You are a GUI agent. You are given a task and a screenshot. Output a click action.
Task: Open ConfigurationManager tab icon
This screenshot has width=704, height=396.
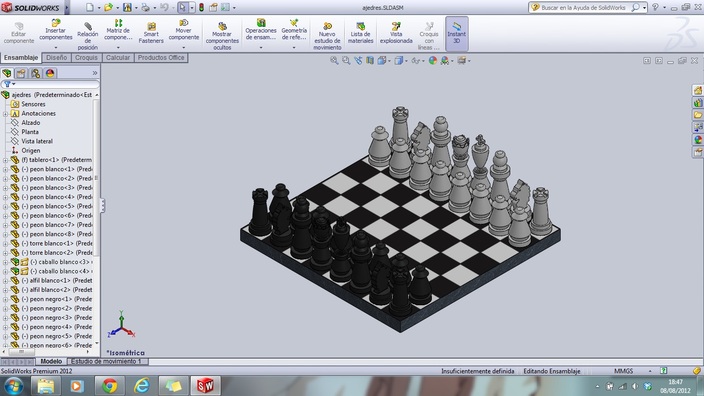35,73
